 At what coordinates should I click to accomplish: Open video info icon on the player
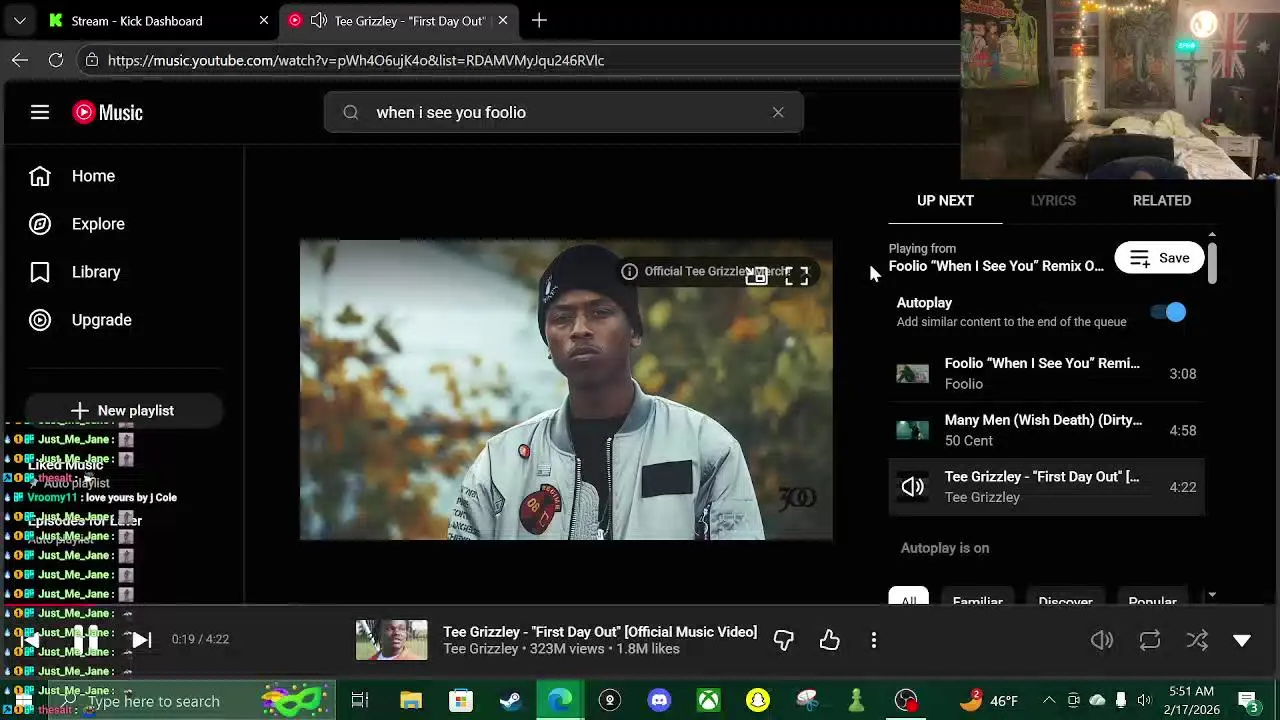point(629,271)
